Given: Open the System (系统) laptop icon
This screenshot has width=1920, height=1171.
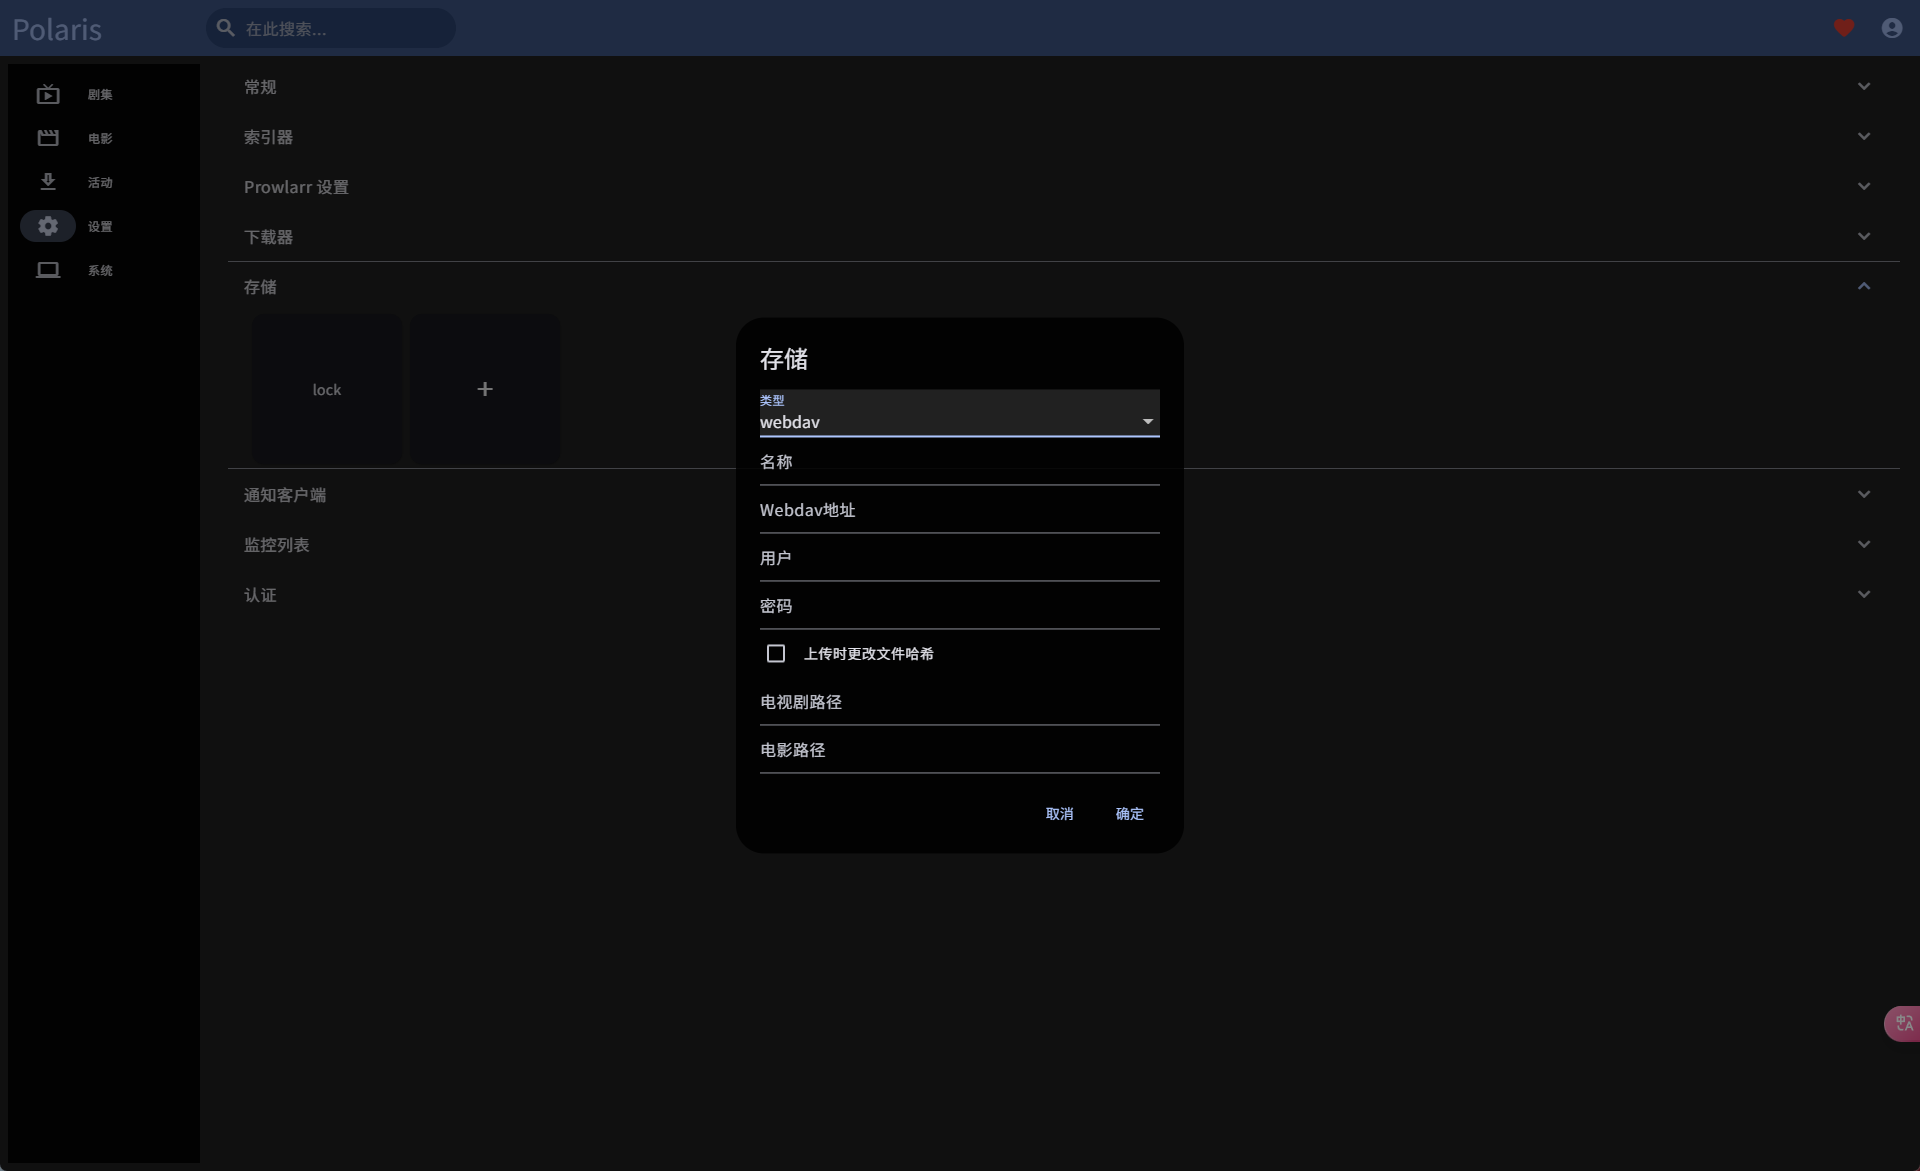Looking at the screenshot, I should pyautogui.click(x=48, y=270).
